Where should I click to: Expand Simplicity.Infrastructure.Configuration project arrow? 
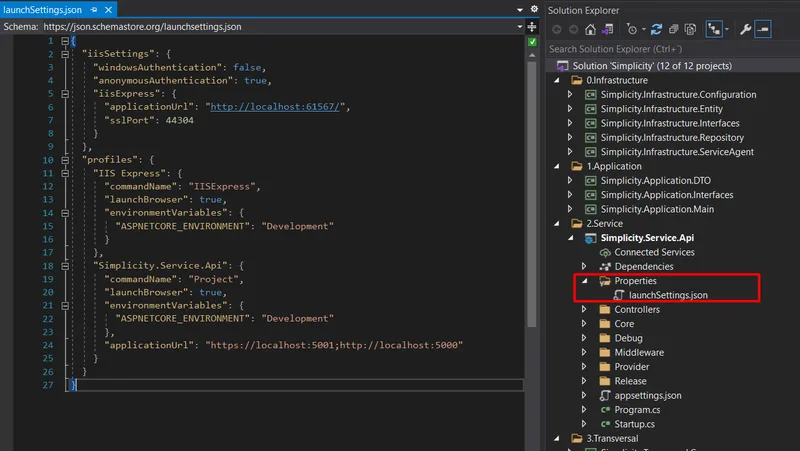tap(570, 94)
